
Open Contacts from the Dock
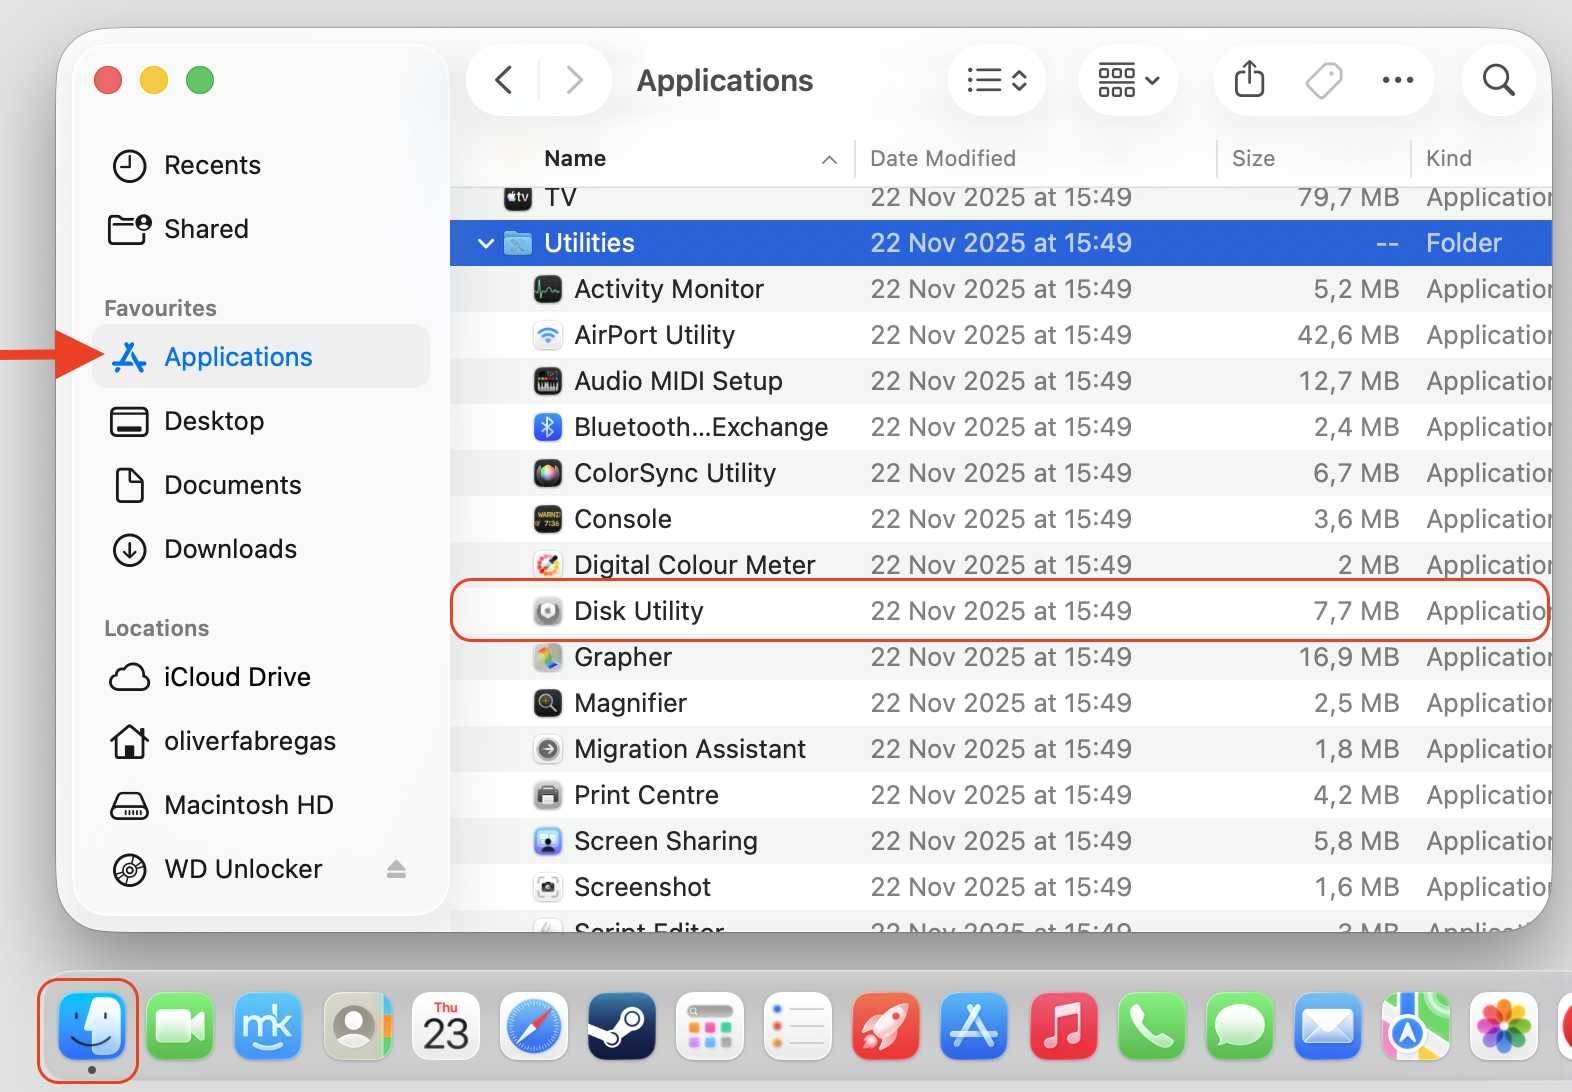click(357, 1026)
